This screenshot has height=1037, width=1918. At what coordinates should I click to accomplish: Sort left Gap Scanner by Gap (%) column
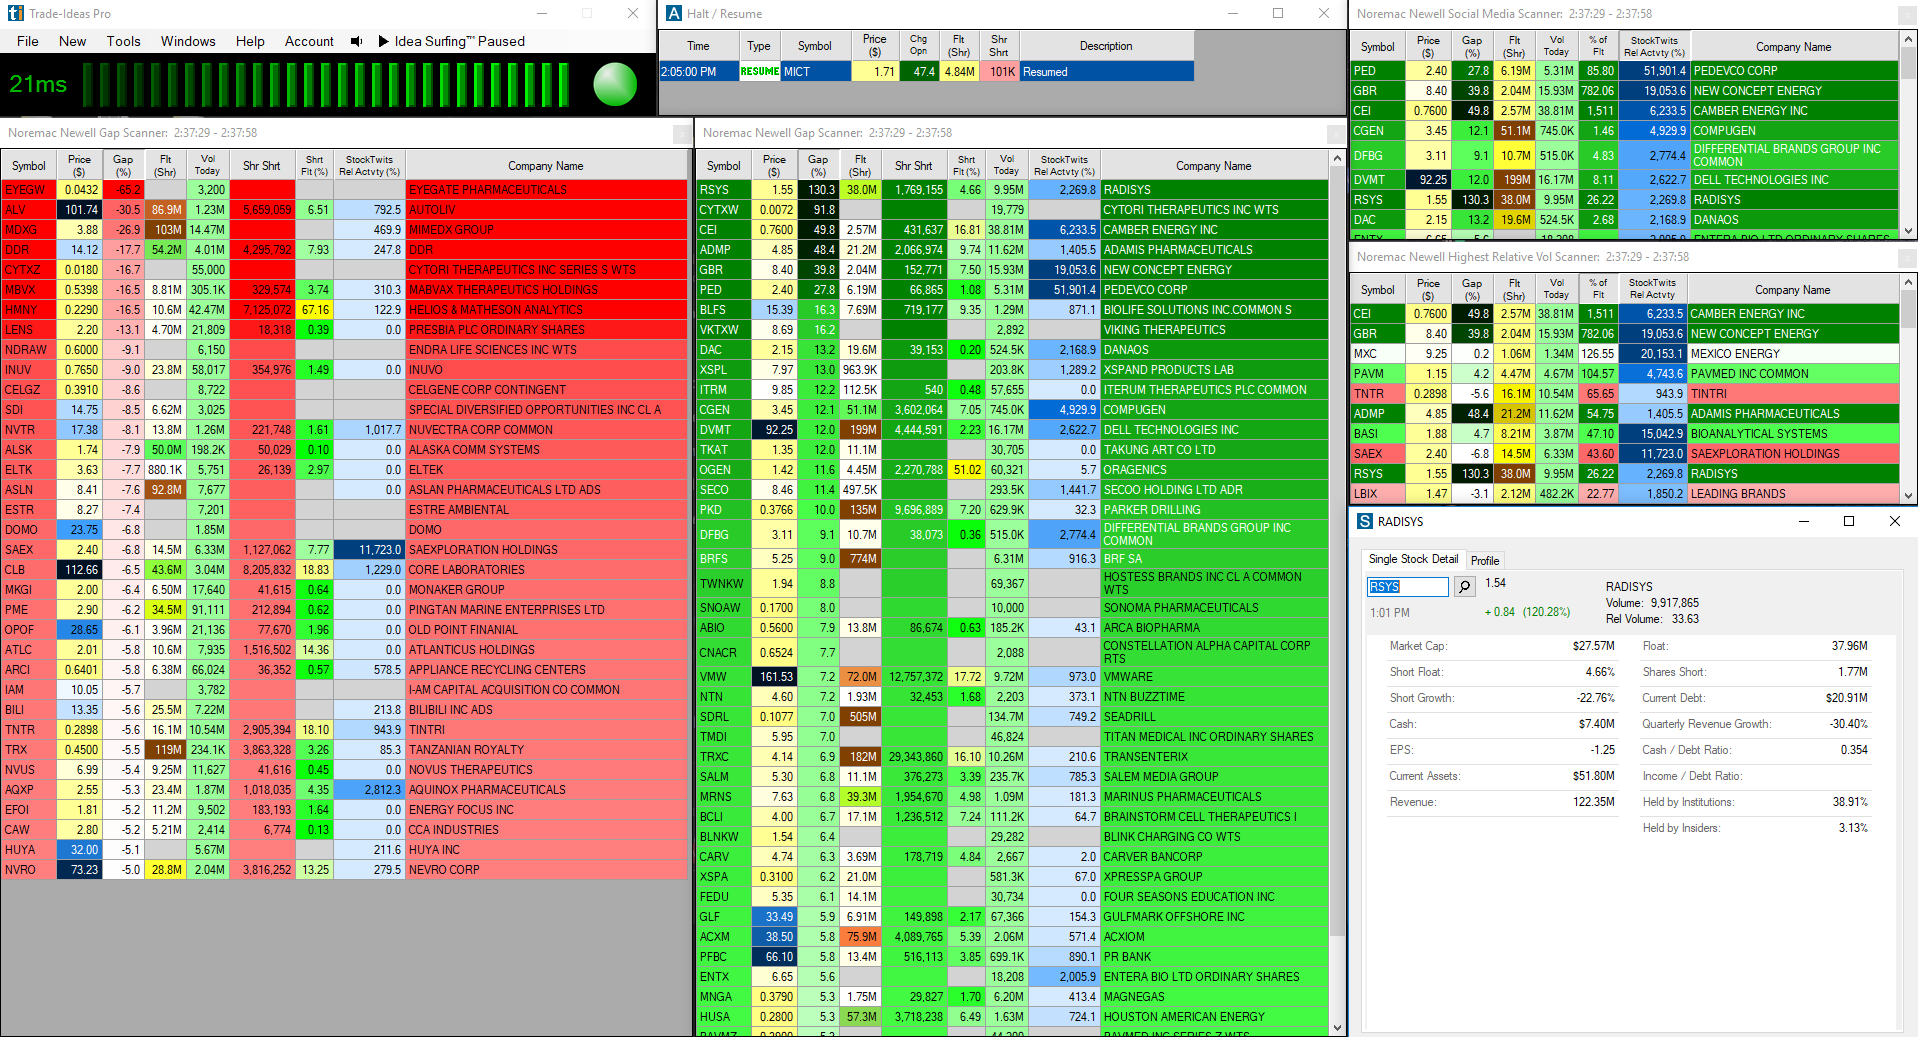[x=123, y=165]
